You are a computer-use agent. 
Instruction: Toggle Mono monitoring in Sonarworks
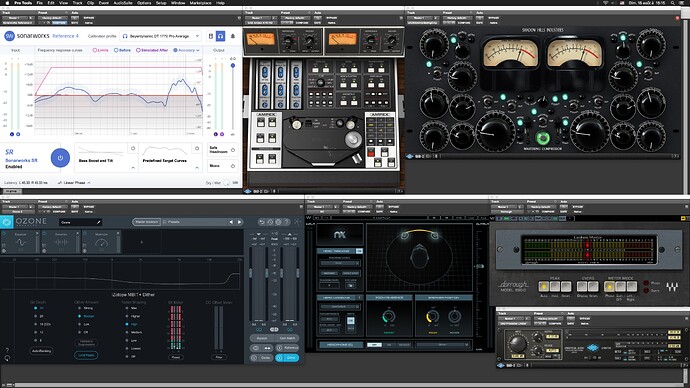[x=233, y=166]
